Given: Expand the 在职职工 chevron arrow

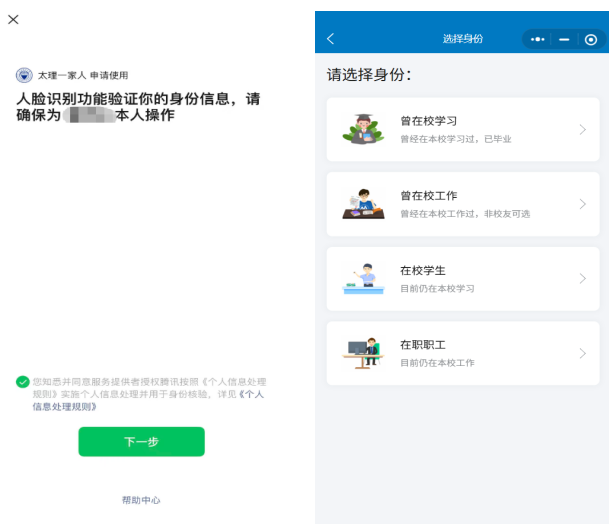Looking at the screenshot, I should pos(582,353).
